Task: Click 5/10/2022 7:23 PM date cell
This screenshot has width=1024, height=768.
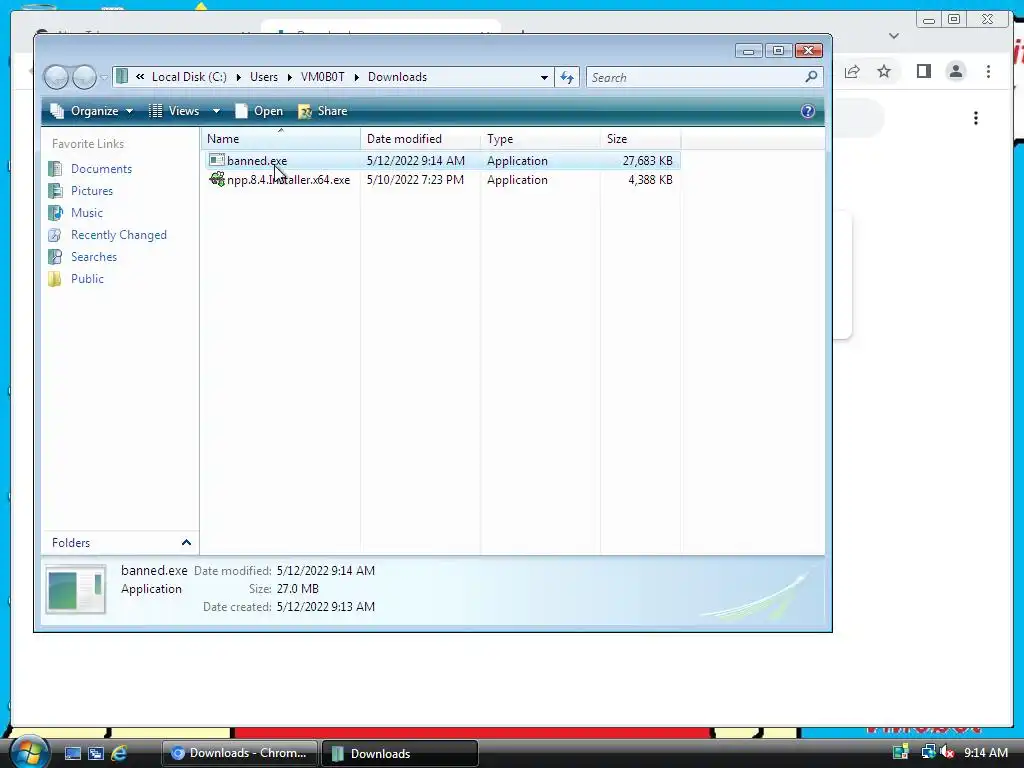Action: (415, 180)
